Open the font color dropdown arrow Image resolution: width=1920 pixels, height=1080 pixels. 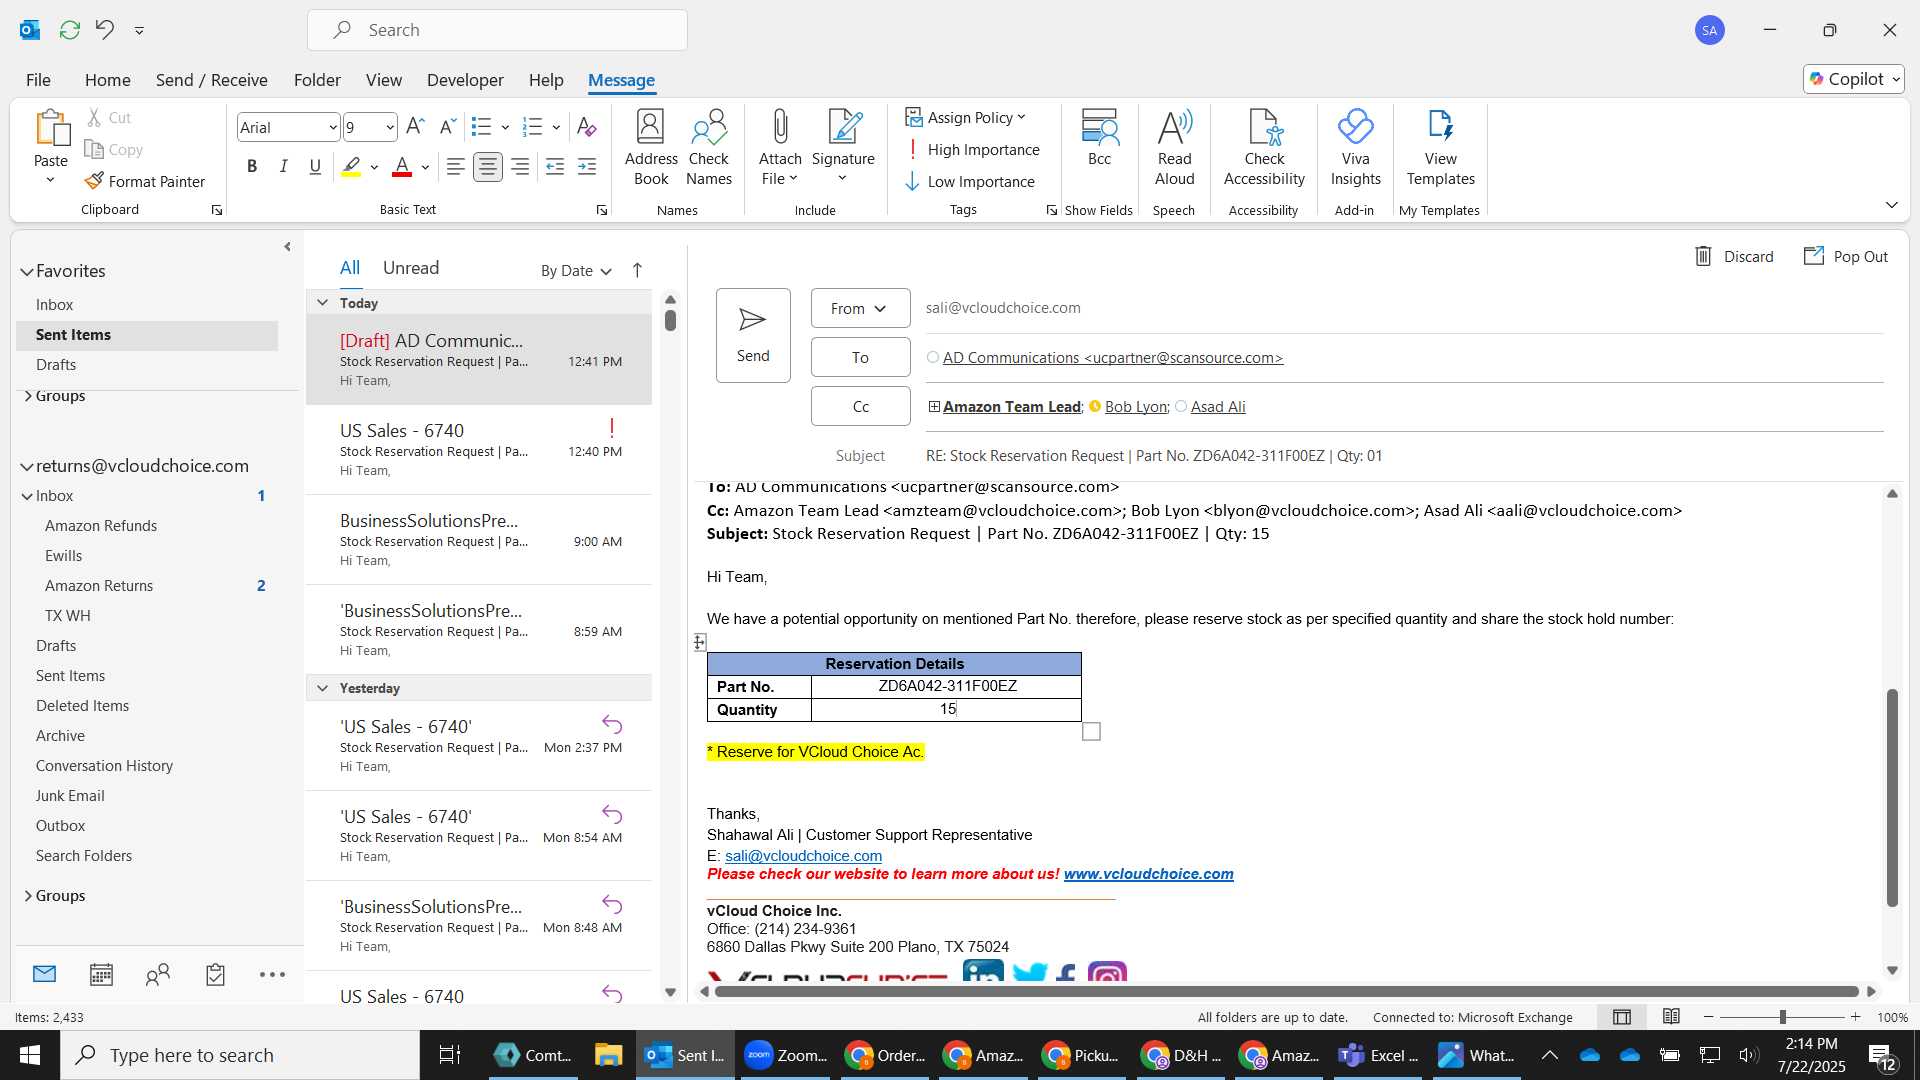425,167
